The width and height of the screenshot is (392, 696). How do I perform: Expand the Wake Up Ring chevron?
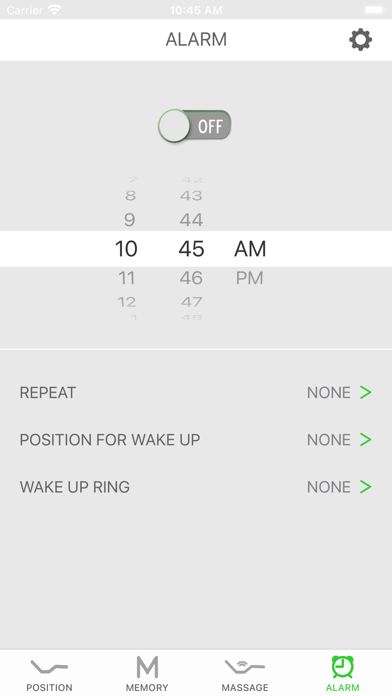(x=365, y=487)
